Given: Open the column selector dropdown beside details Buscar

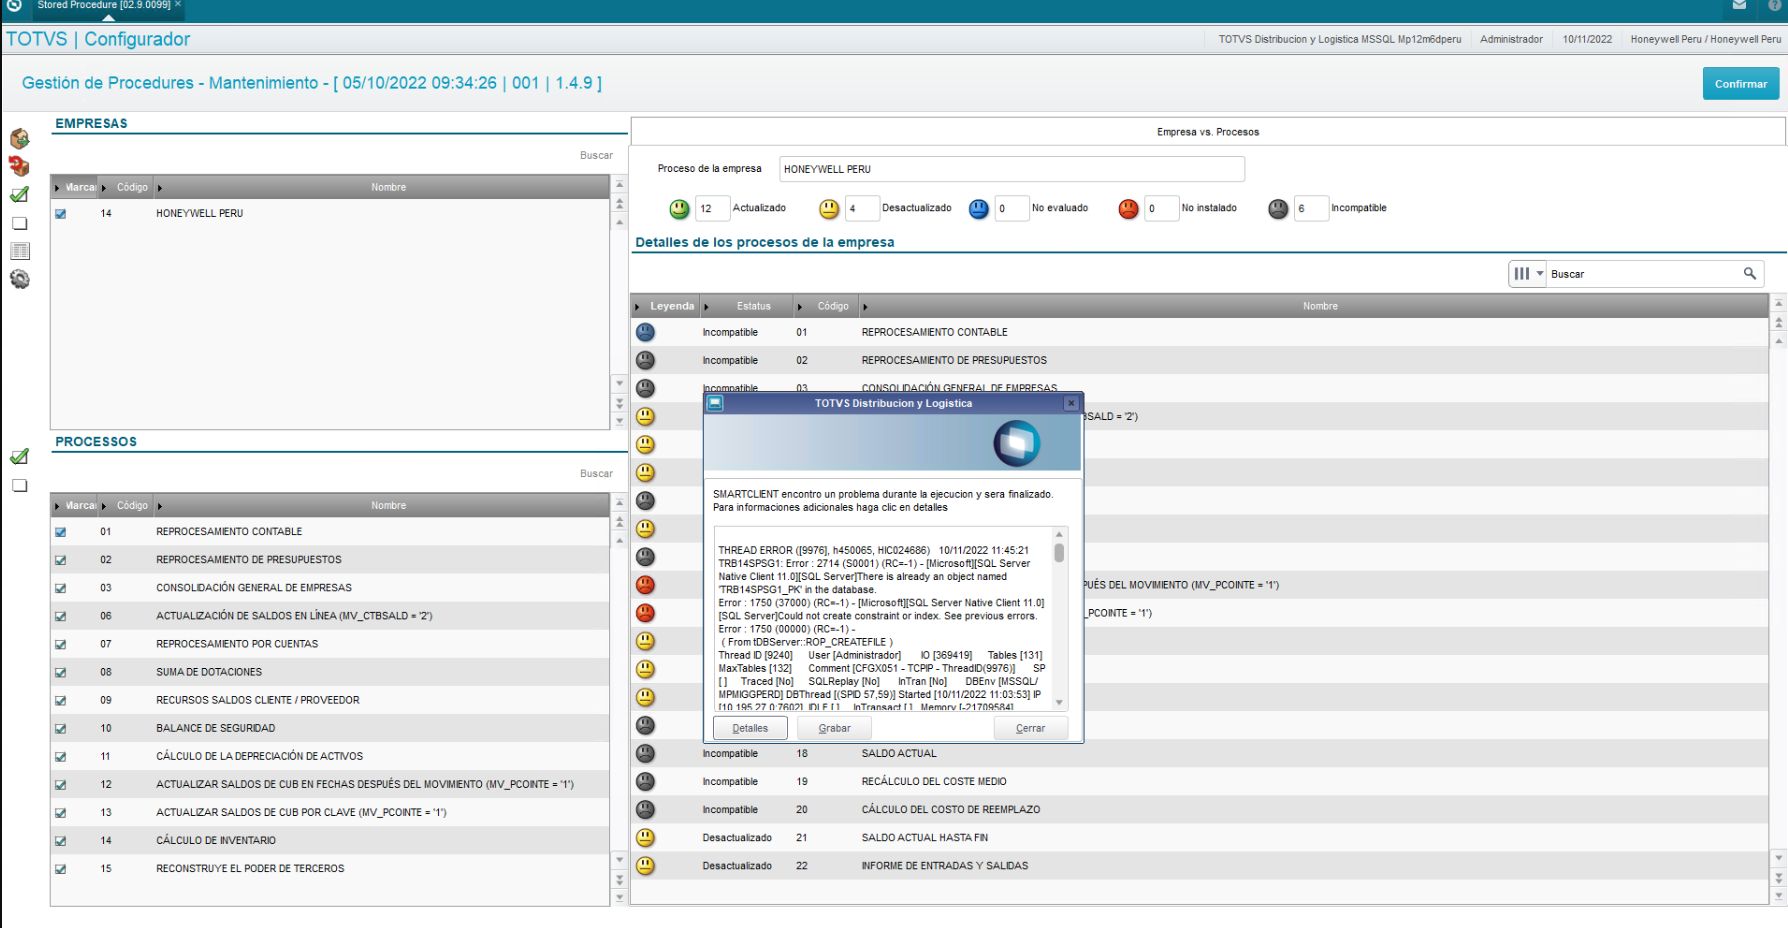Looking at the screenshot, I should pos(1527,273).
